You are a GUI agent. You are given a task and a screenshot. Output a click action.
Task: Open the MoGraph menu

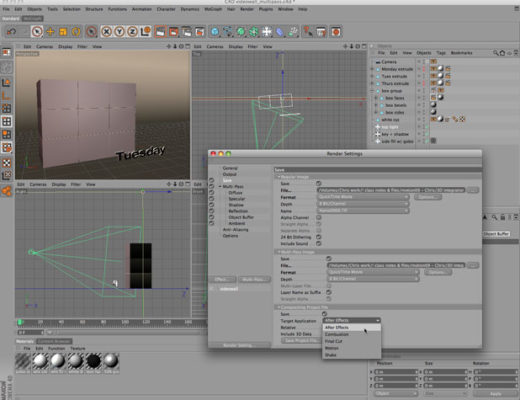[x=213, y=9]
